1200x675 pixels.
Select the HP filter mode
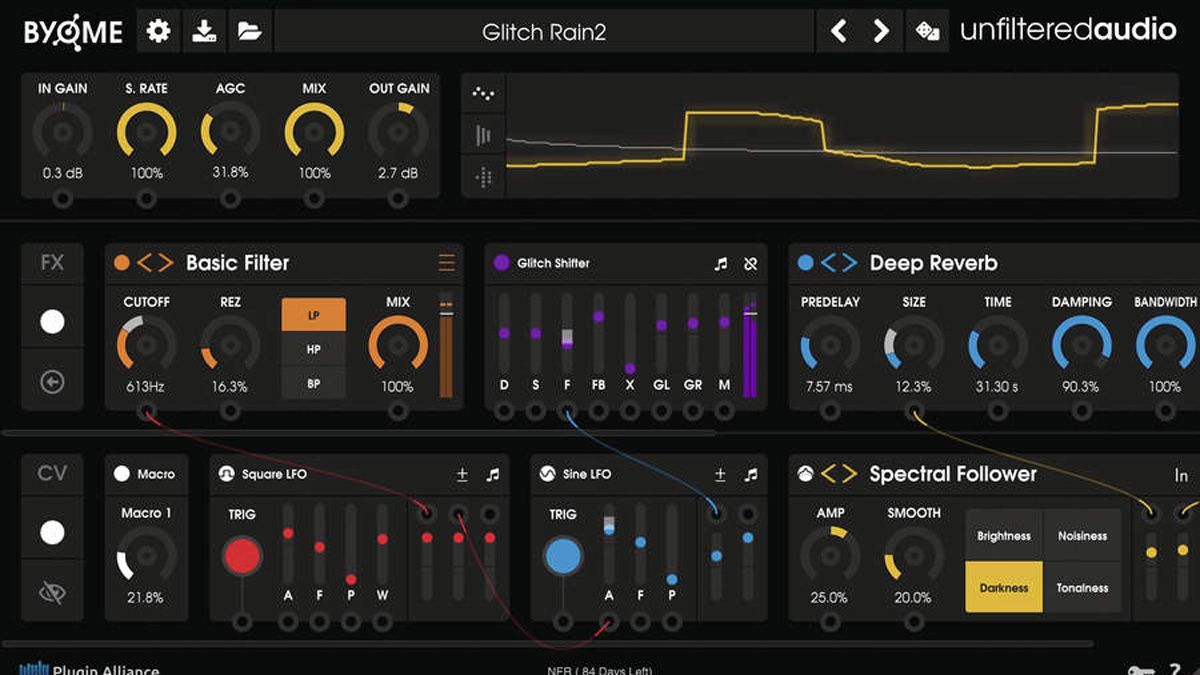[x=313, y=349]
